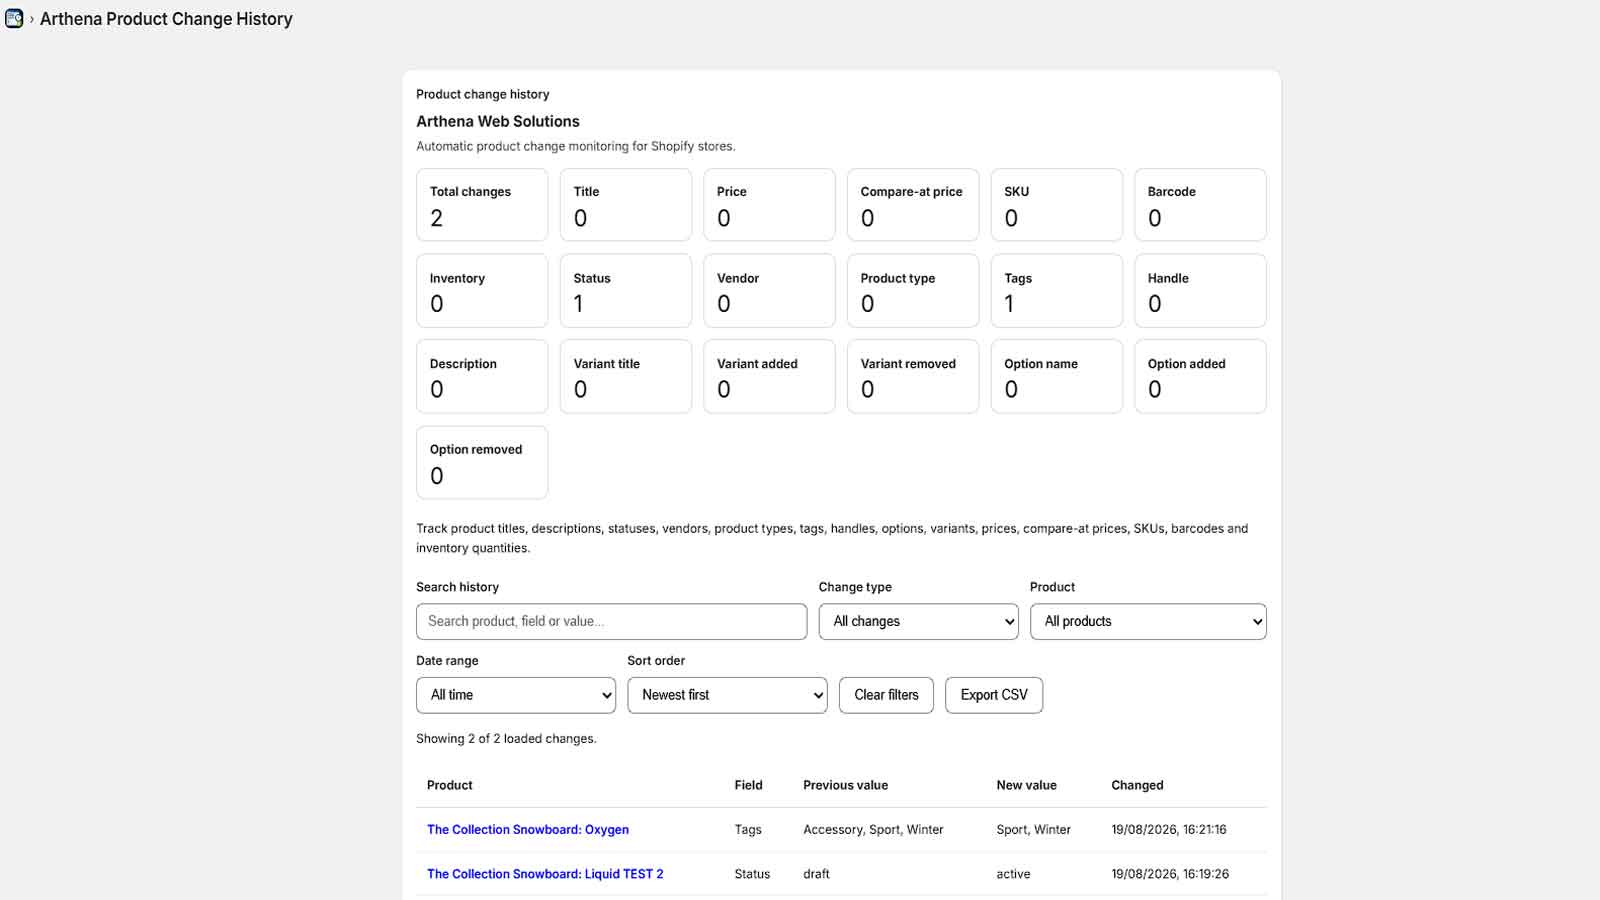Viewport: 1600px width, 900px height.
Task: Click the 19/08/2026, 16:19:26 timestamp
Action: point(1170,874)
